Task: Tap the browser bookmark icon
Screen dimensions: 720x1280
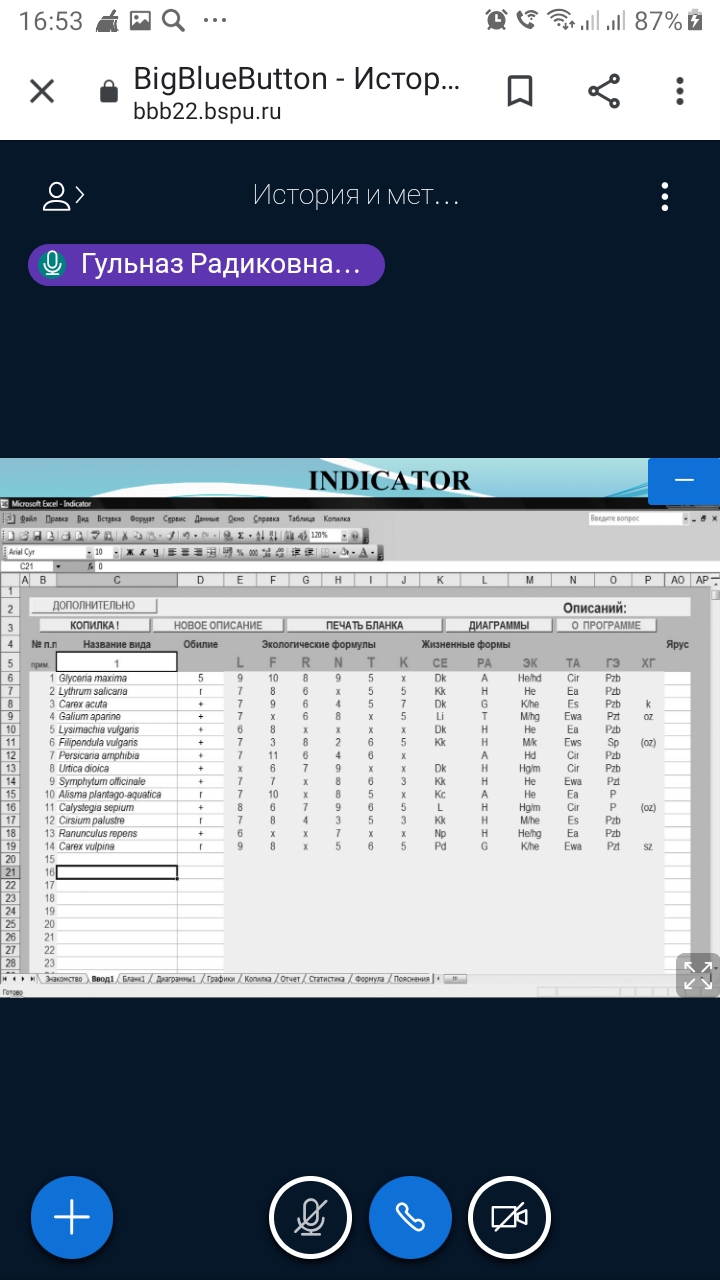Action: click(520, 92)
